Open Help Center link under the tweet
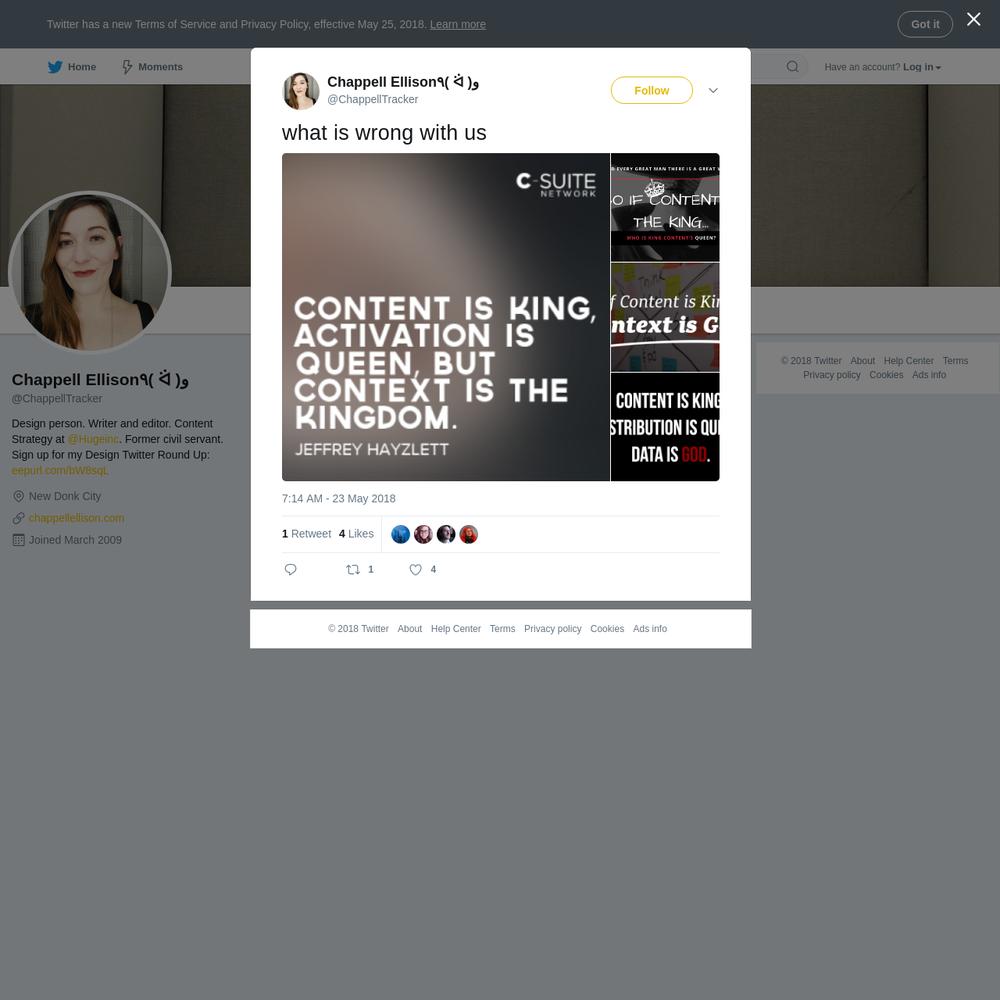 point(455,629)
